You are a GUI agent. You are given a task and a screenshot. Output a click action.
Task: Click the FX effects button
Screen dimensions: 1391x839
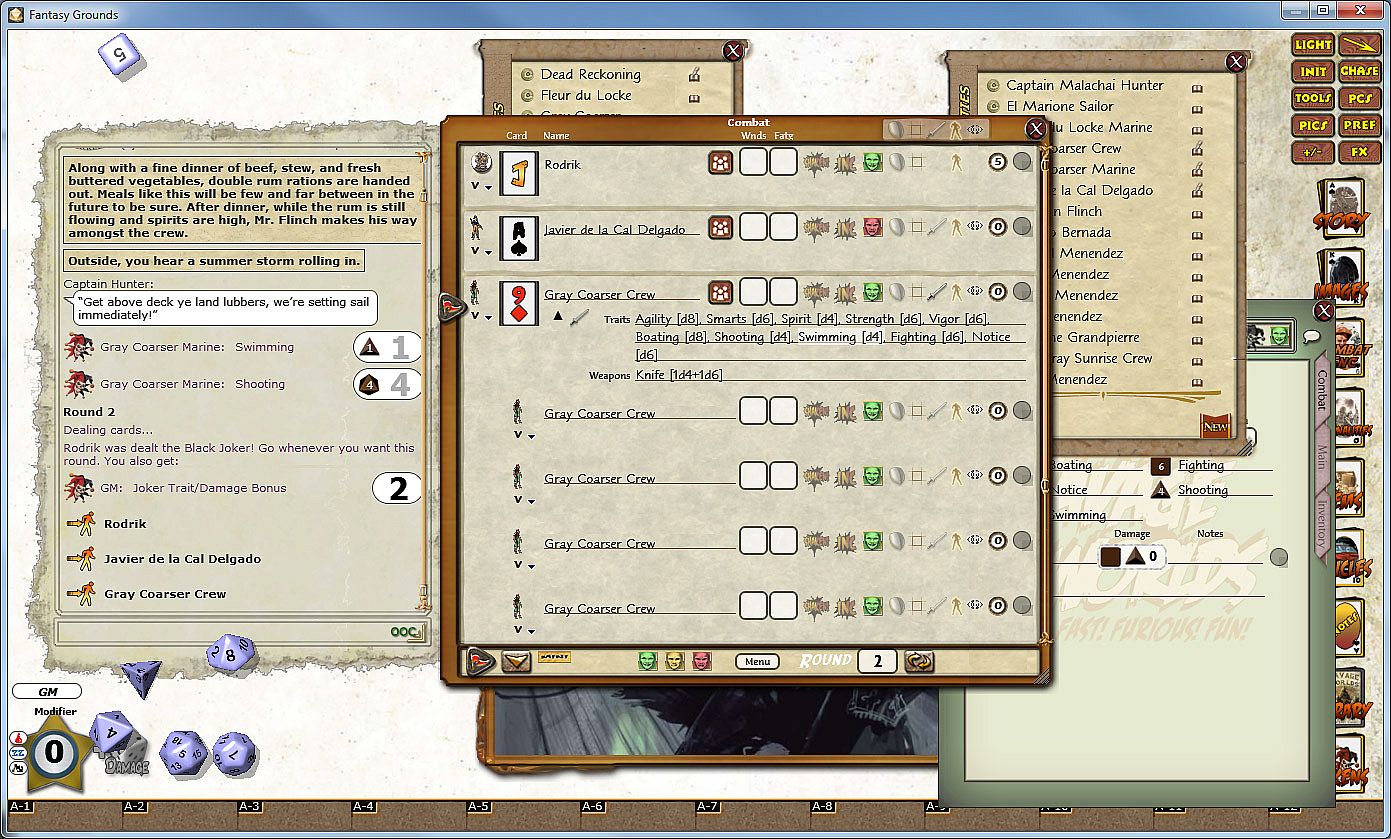pos(1359,153)
